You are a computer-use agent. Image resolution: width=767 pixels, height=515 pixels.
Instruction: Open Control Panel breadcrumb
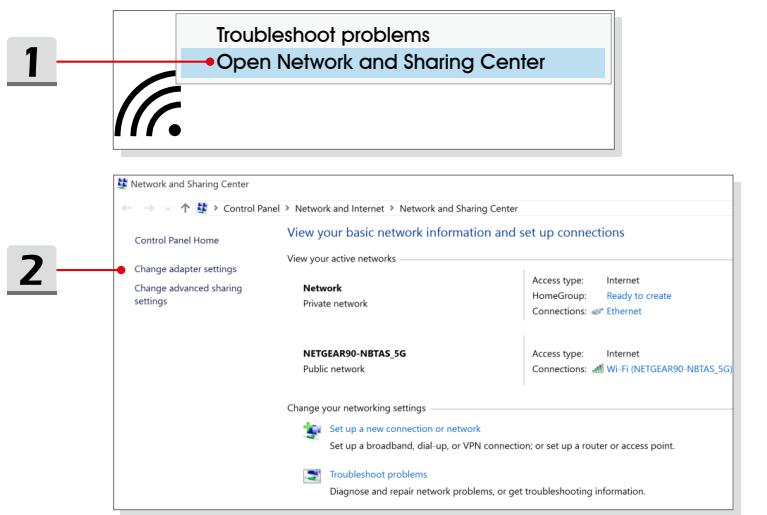[x=251, y=208]
